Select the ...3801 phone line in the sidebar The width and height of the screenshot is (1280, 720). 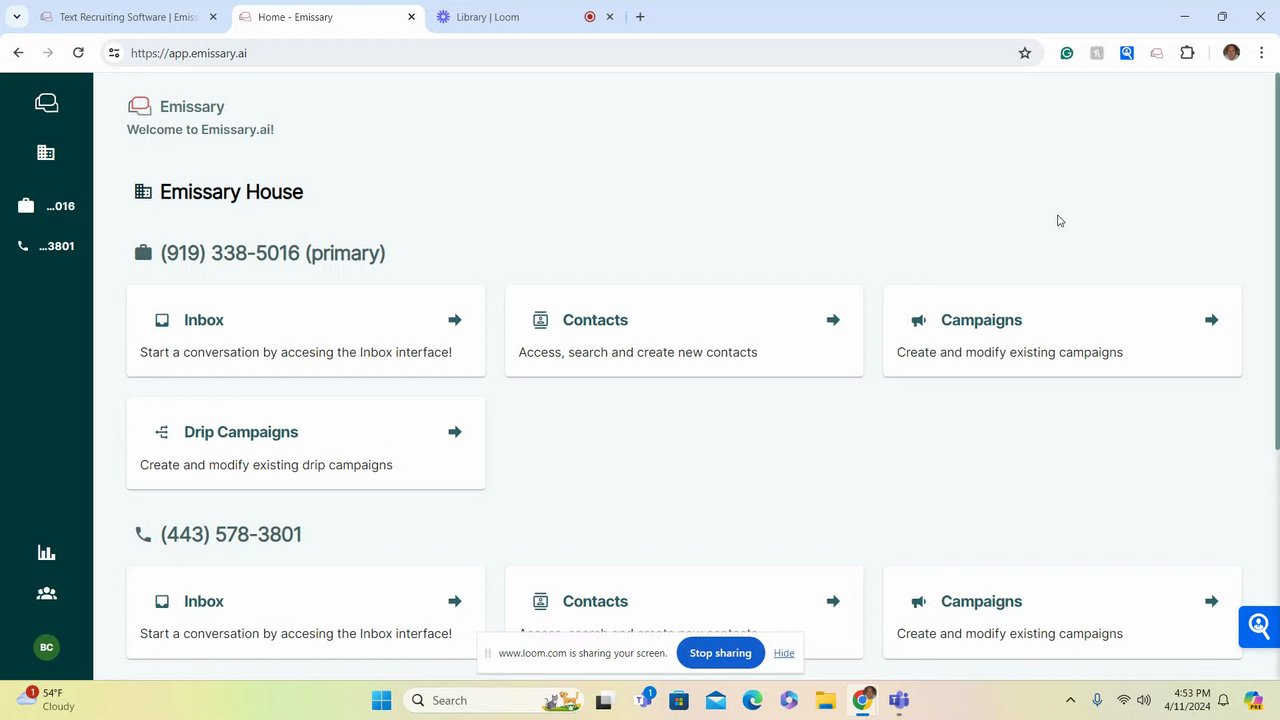(46, 246)
